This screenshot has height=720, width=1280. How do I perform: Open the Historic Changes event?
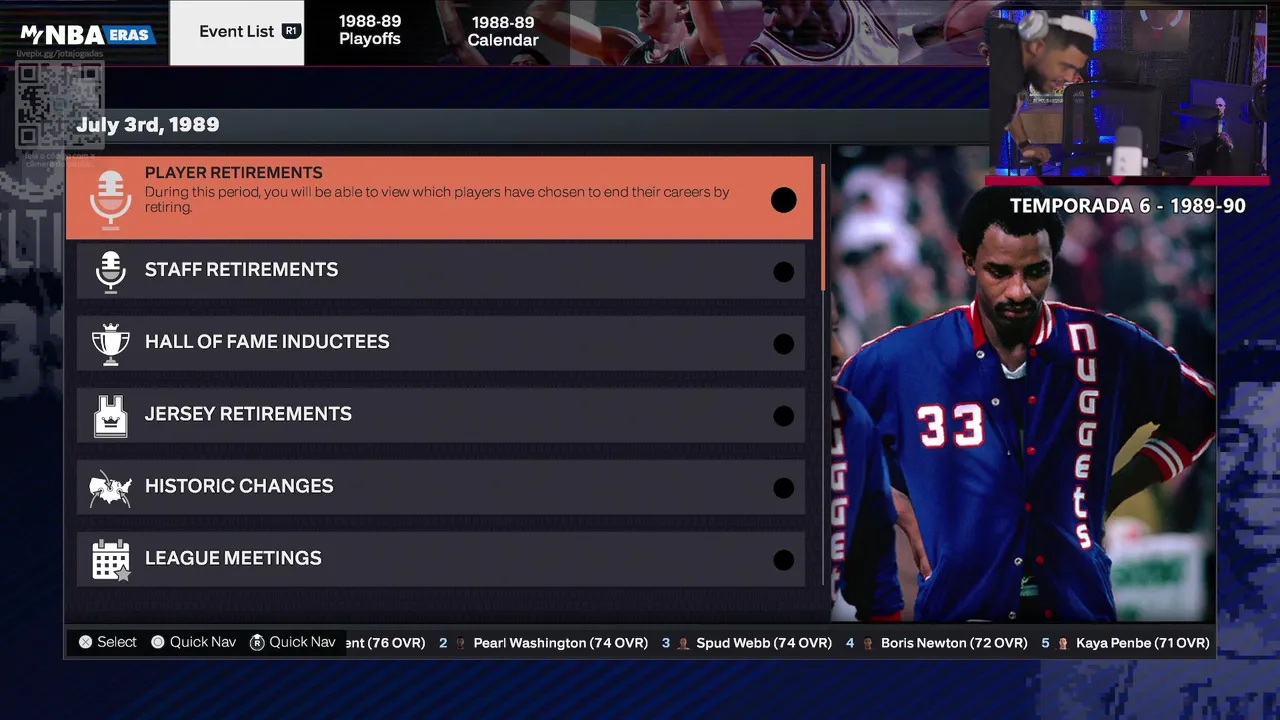point(441,487)
